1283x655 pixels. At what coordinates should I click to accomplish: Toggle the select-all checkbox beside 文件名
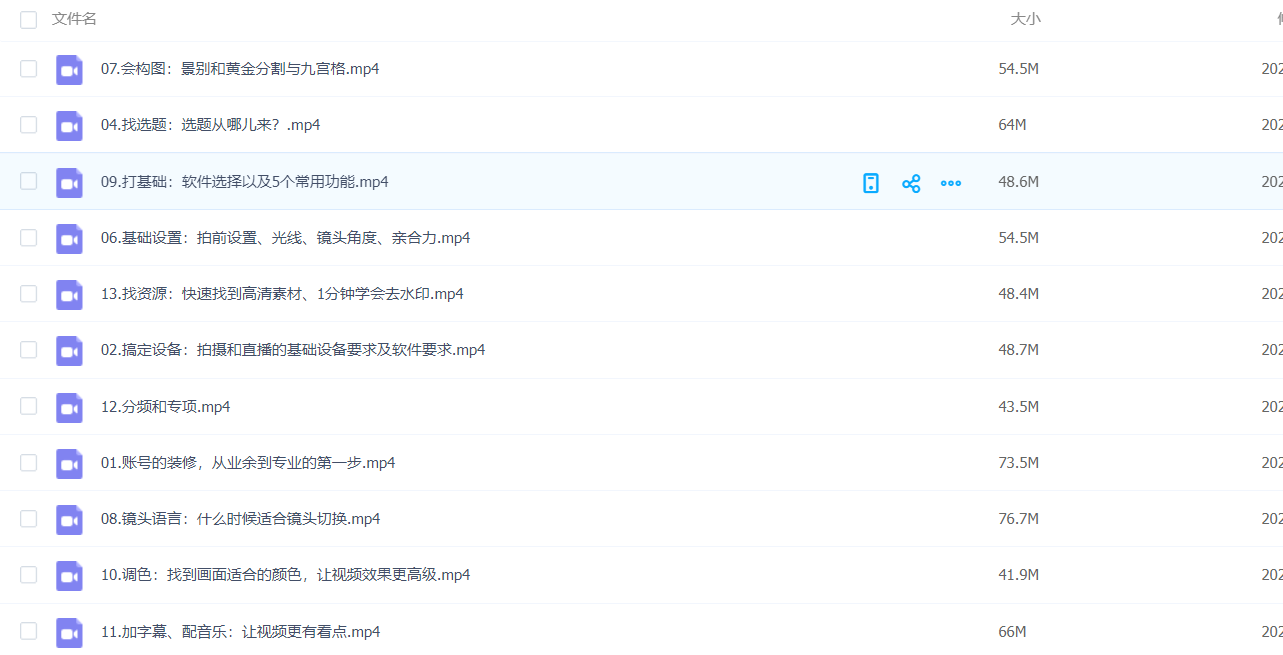pyautogui.click(x=28, y=19)
